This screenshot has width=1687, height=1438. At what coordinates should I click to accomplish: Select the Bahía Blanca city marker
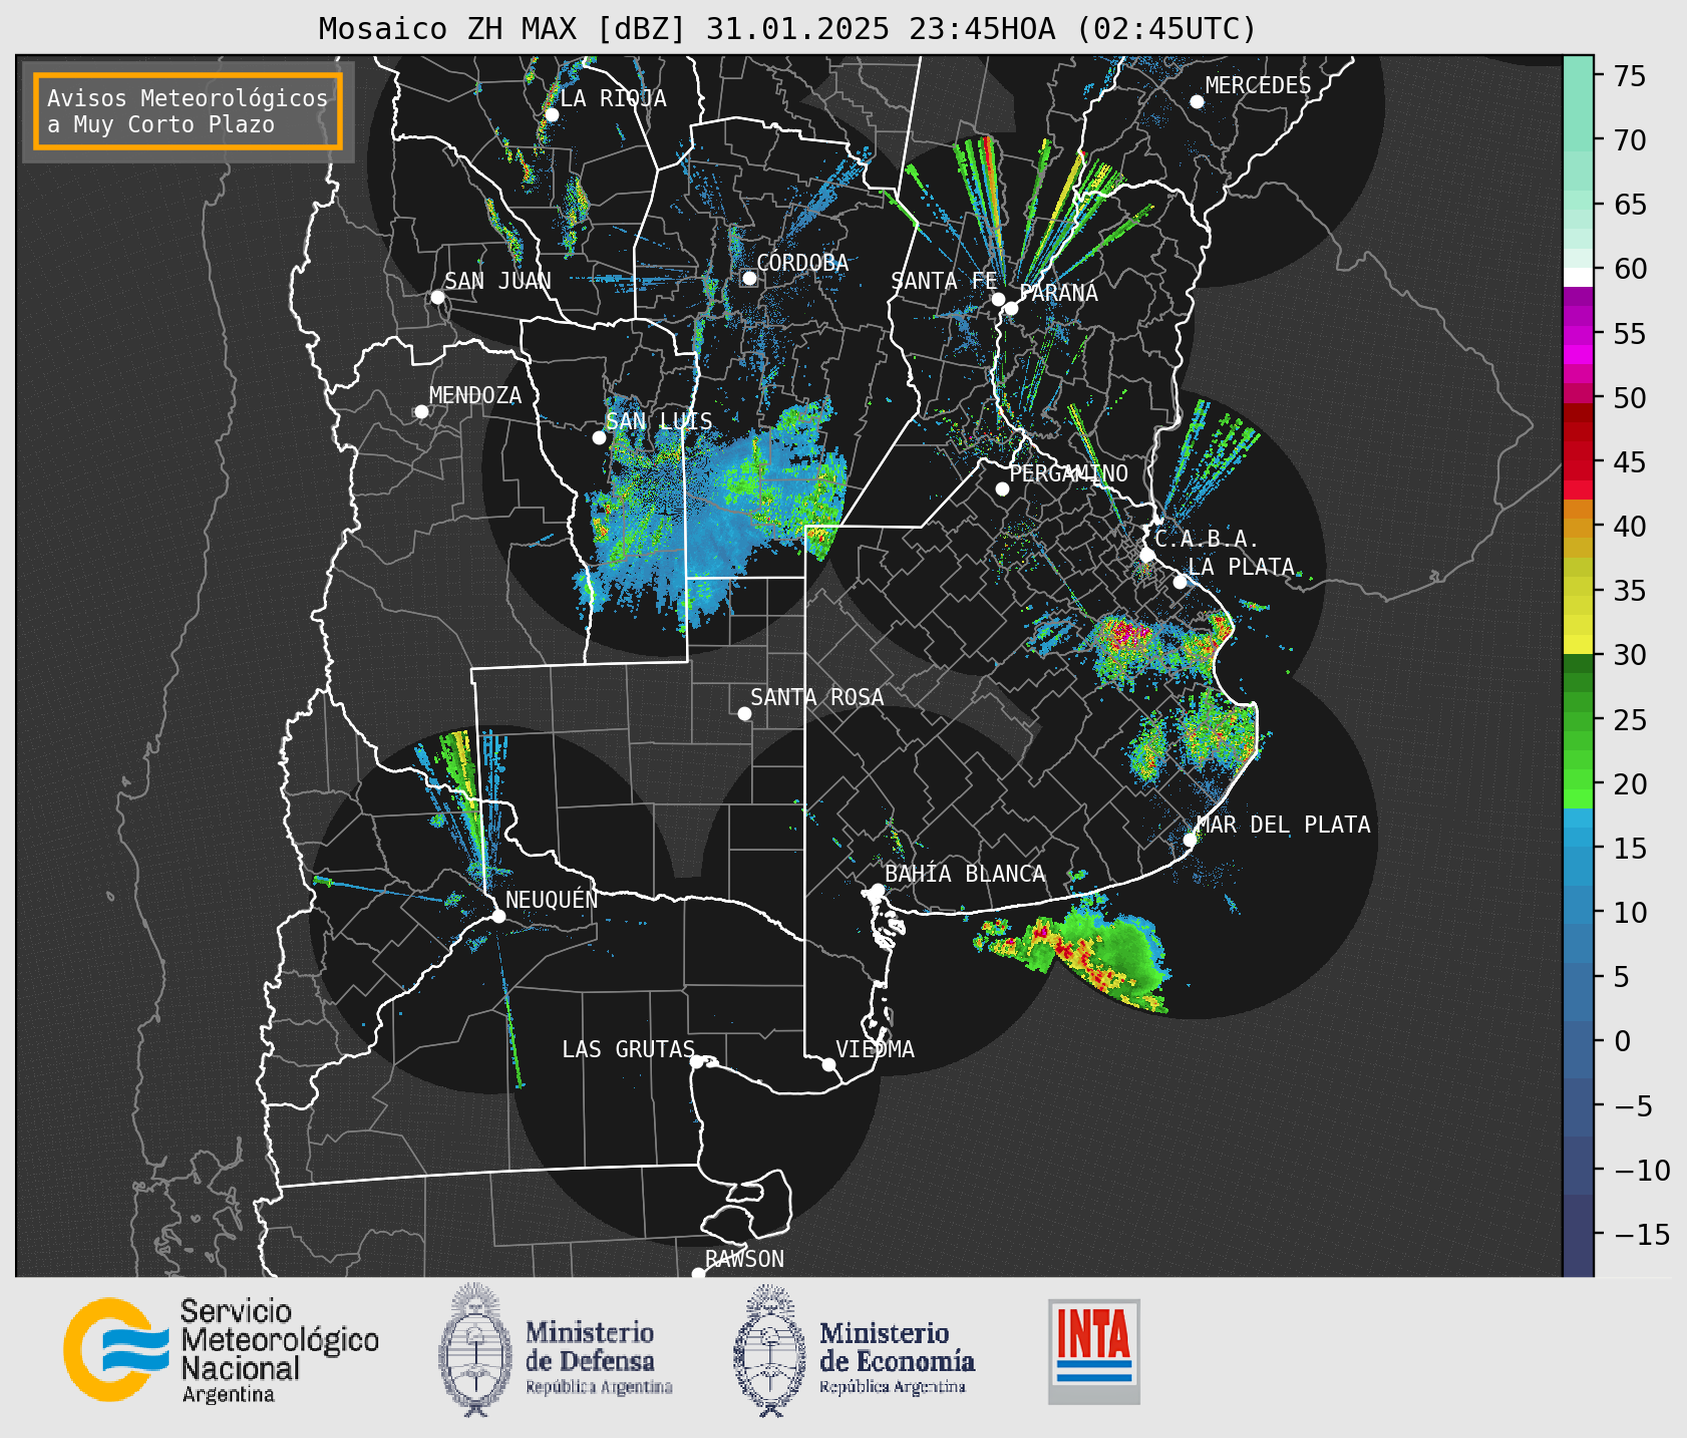[x=877, y=890]
